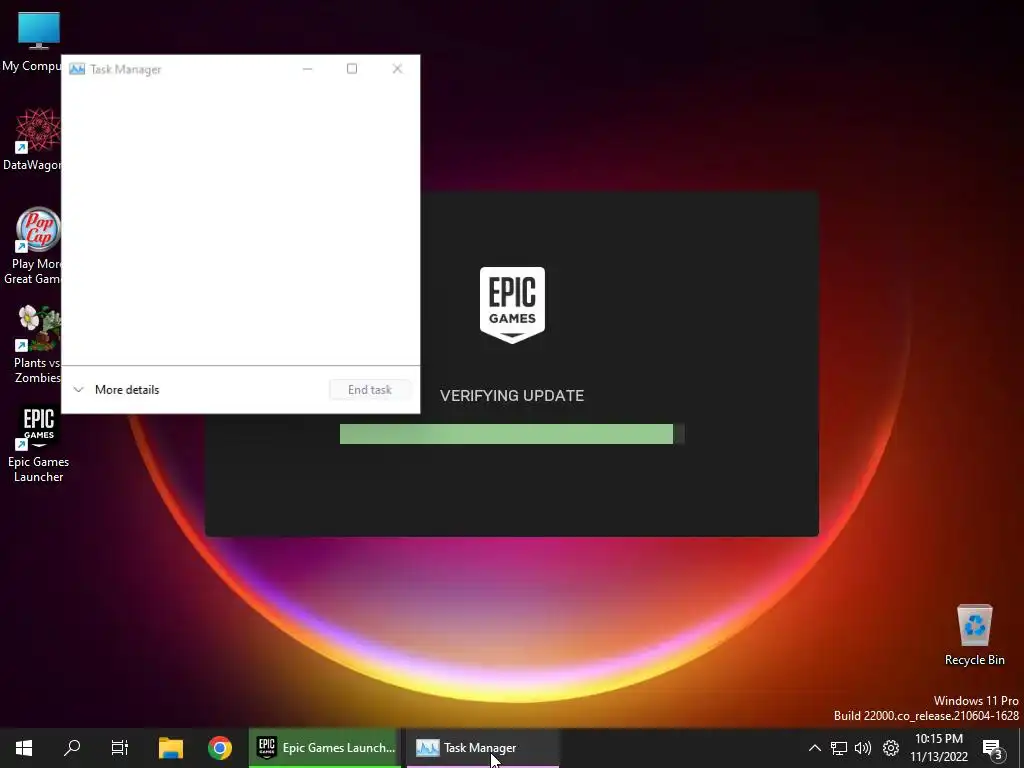
Task: Click the End task button
Action: tap(370, 390)
